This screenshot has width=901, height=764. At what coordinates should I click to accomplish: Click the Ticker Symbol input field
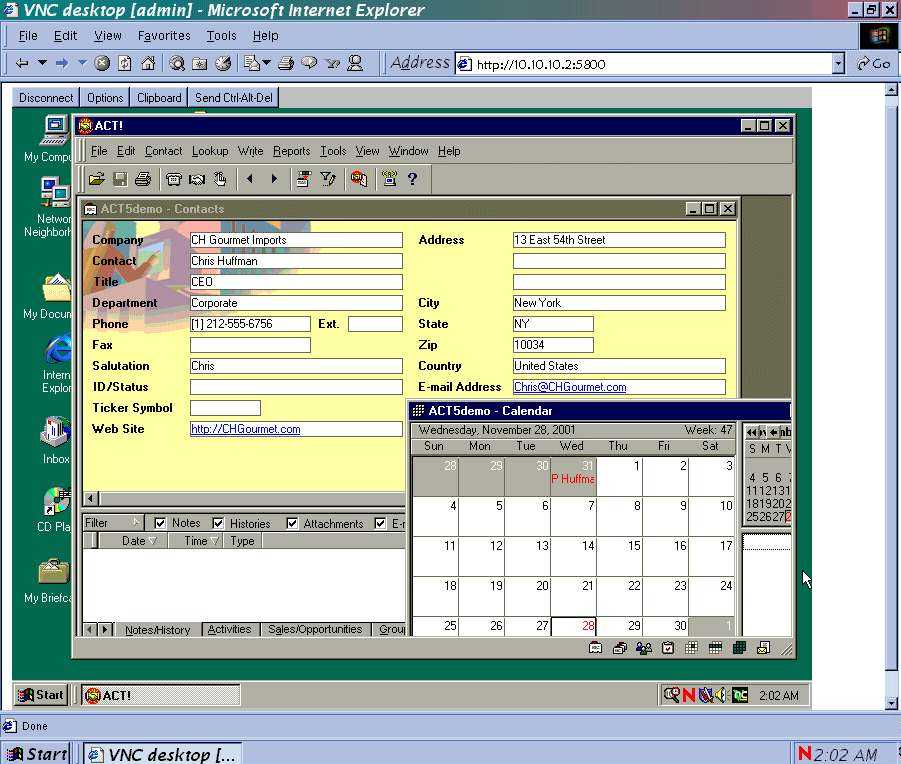coord(225,408)
